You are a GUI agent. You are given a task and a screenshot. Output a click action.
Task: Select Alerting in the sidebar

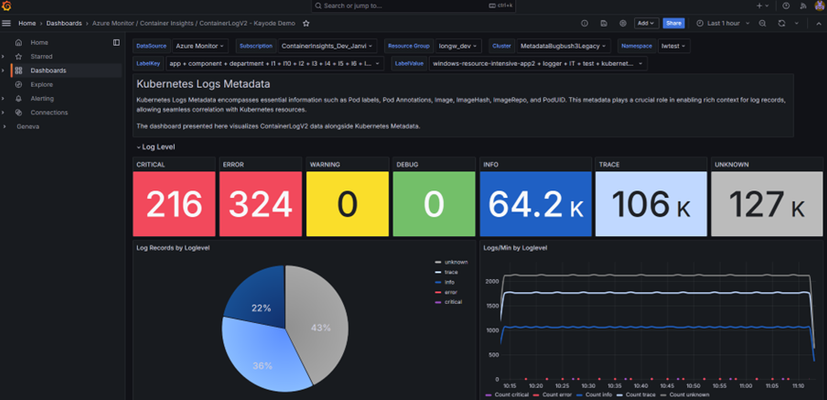pyautogui.click(x=42, y=99)
